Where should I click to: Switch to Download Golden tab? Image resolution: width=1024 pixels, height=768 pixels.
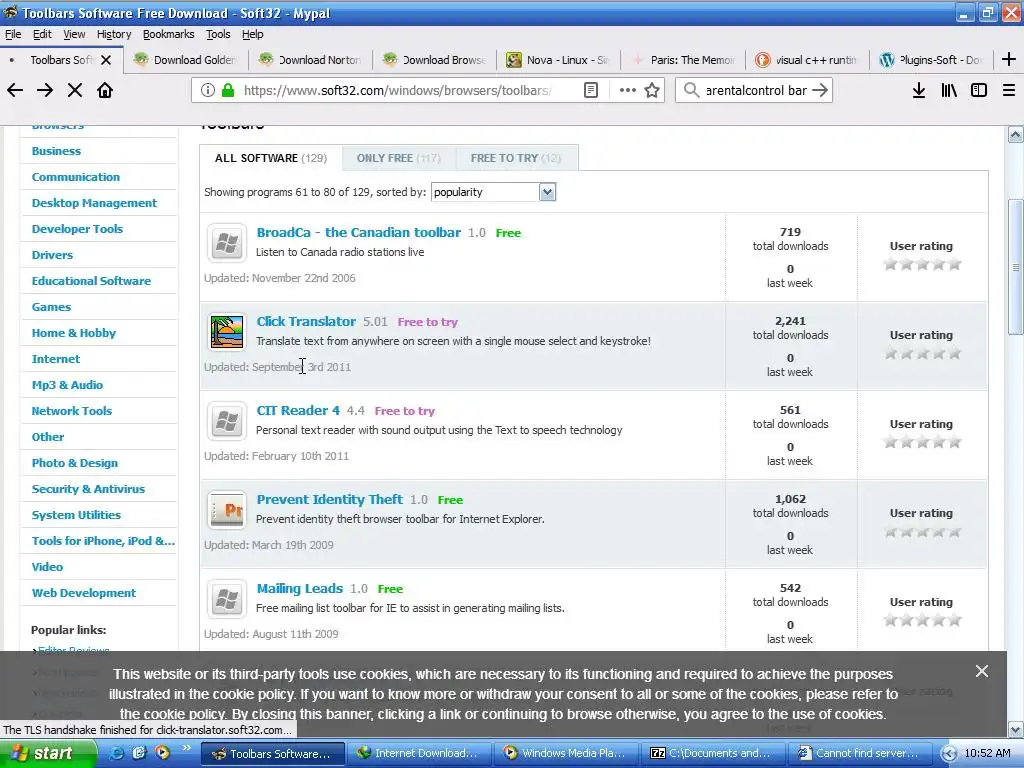click(x=185, y=60)
